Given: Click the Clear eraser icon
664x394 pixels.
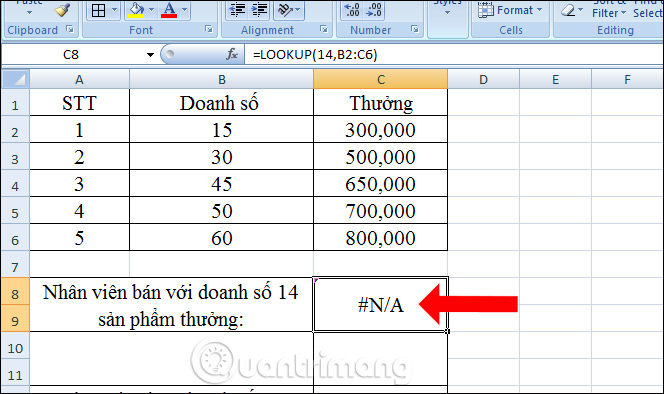Looking at the screenshot, I should click(x=568, y=10).
